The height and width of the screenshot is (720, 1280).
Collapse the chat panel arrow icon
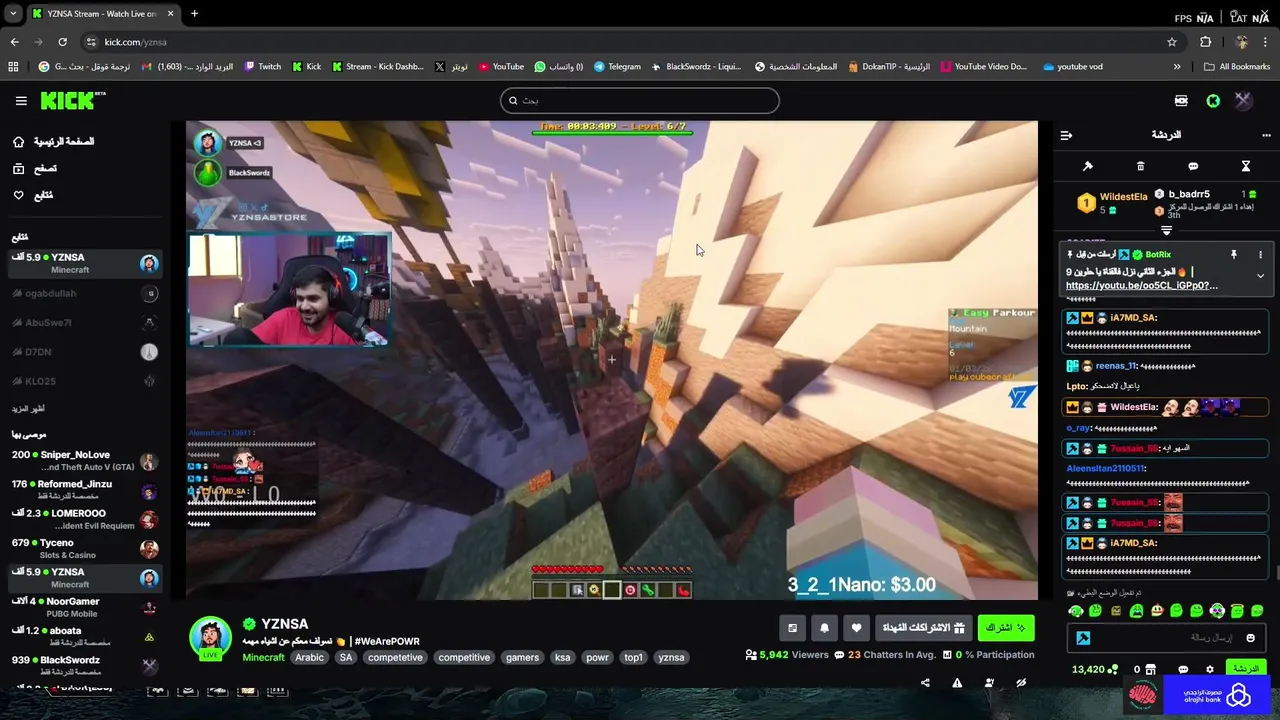pyautogui.click(x=1066, y=135)
